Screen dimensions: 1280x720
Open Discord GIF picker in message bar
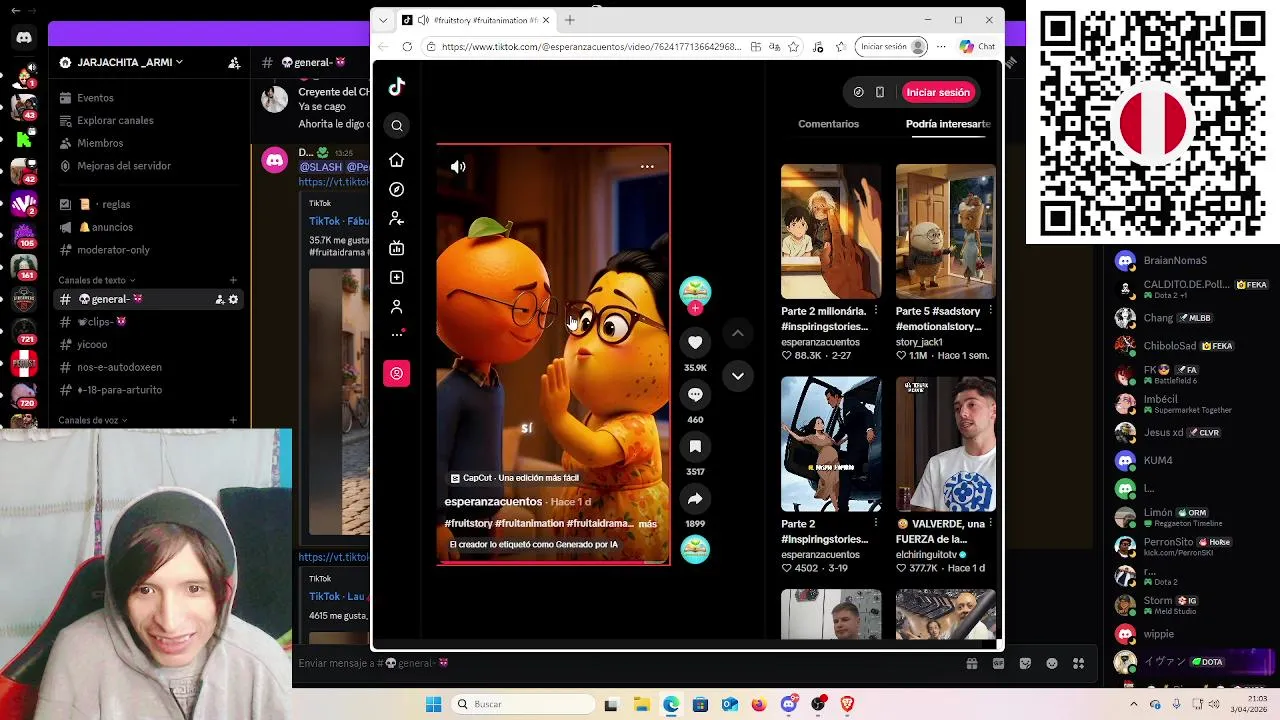tap(998, 663)
